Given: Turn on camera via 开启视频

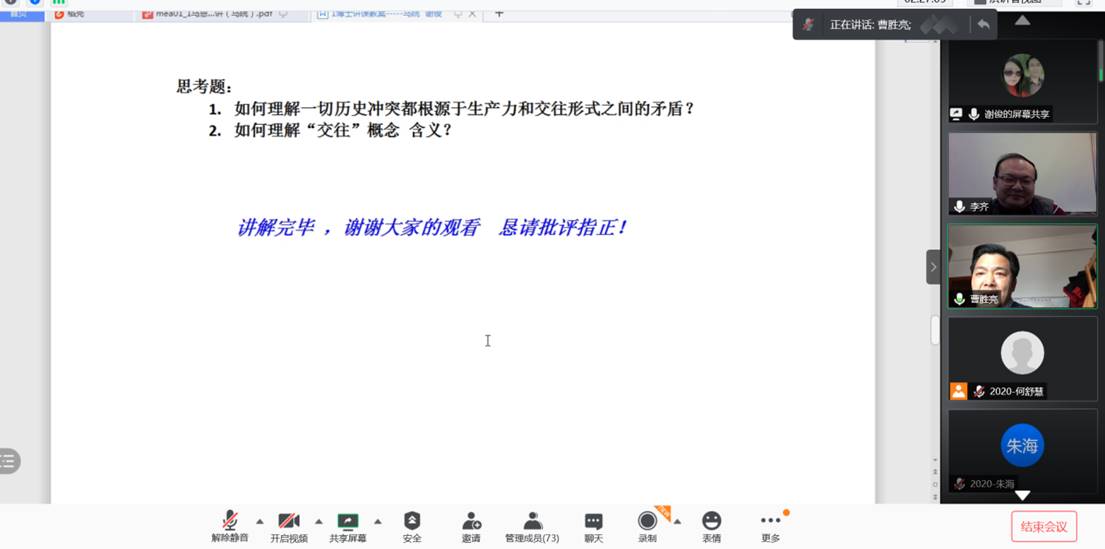Looking at the screenshot, I should tap(288, 525).
